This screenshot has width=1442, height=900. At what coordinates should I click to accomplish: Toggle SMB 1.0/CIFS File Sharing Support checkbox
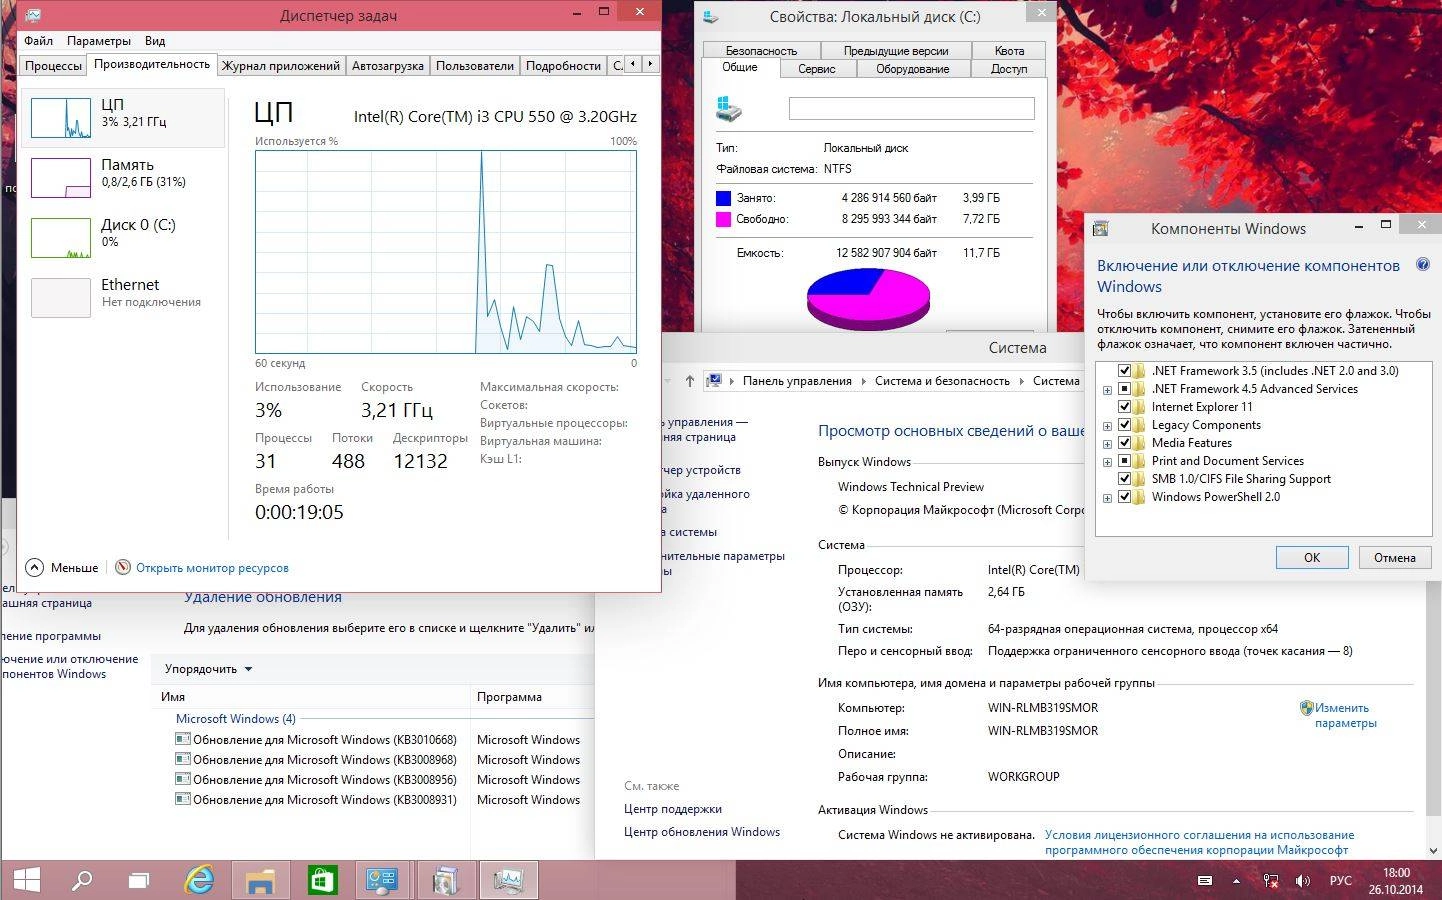coord(1124,479)
